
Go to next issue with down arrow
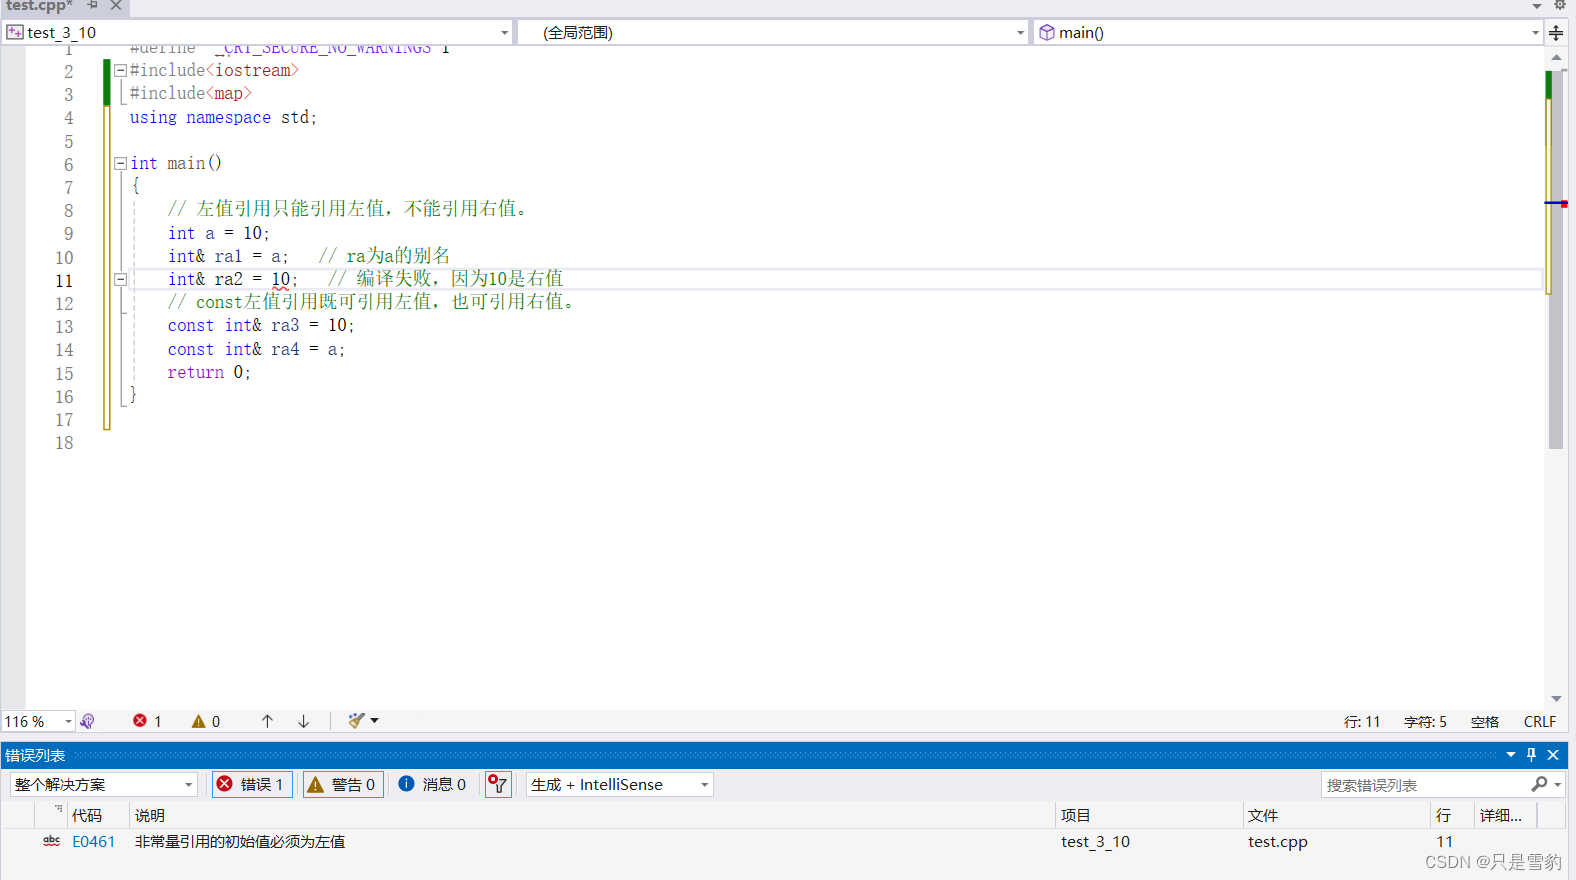point(304,721)
